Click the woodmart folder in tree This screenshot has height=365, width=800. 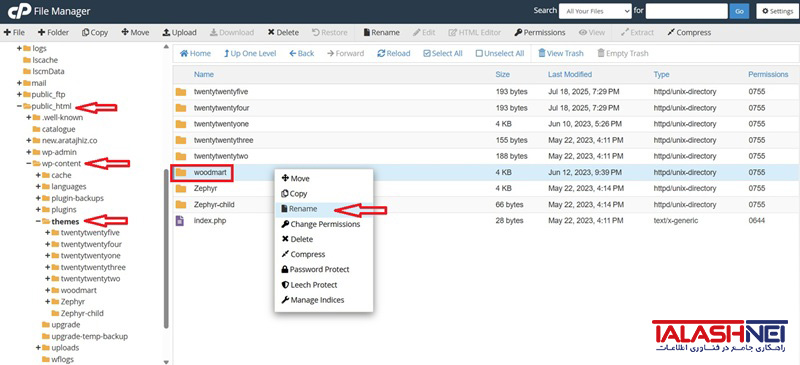tap(79, 290)
